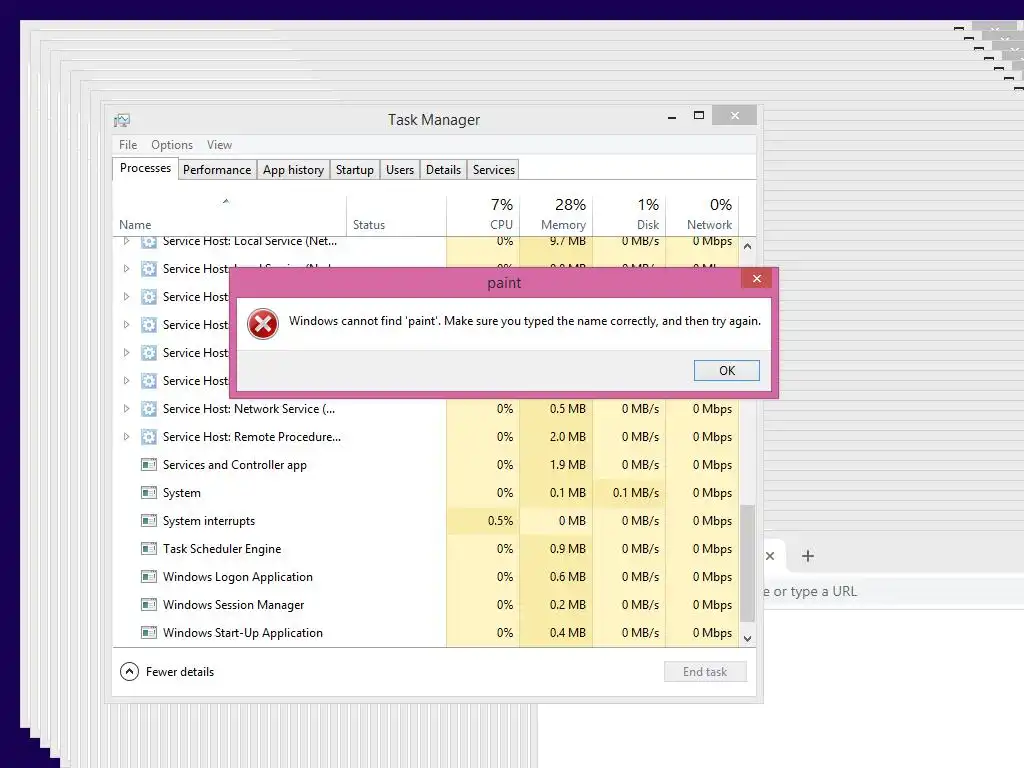Click the System interrupts icon

click(x=149, y=521)
